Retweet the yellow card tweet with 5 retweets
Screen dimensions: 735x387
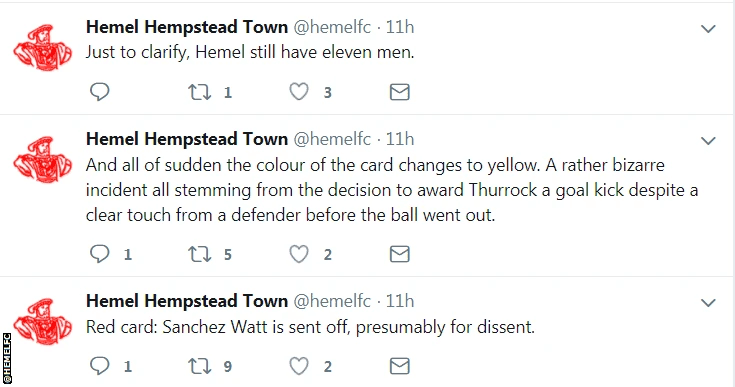[200, 254]
